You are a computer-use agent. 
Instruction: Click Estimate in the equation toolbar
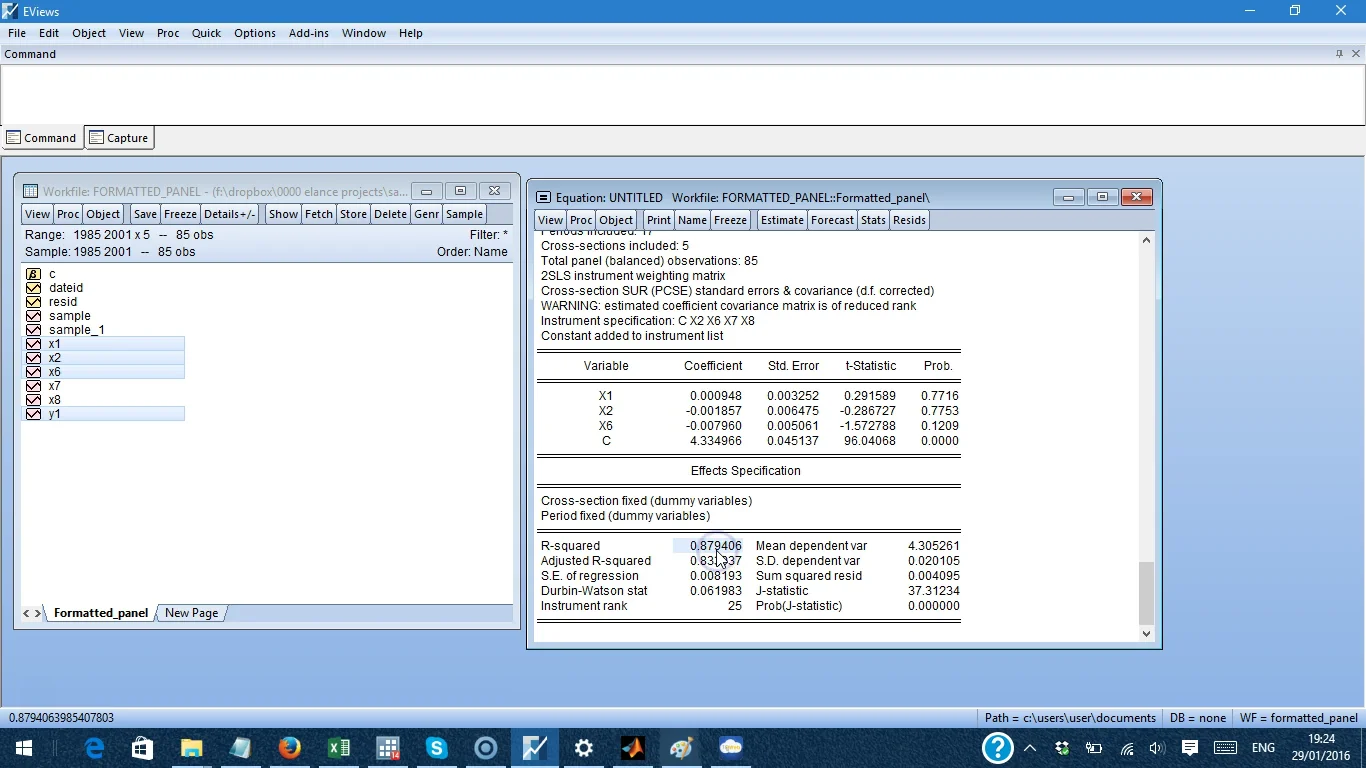click(x=782, y=220)
